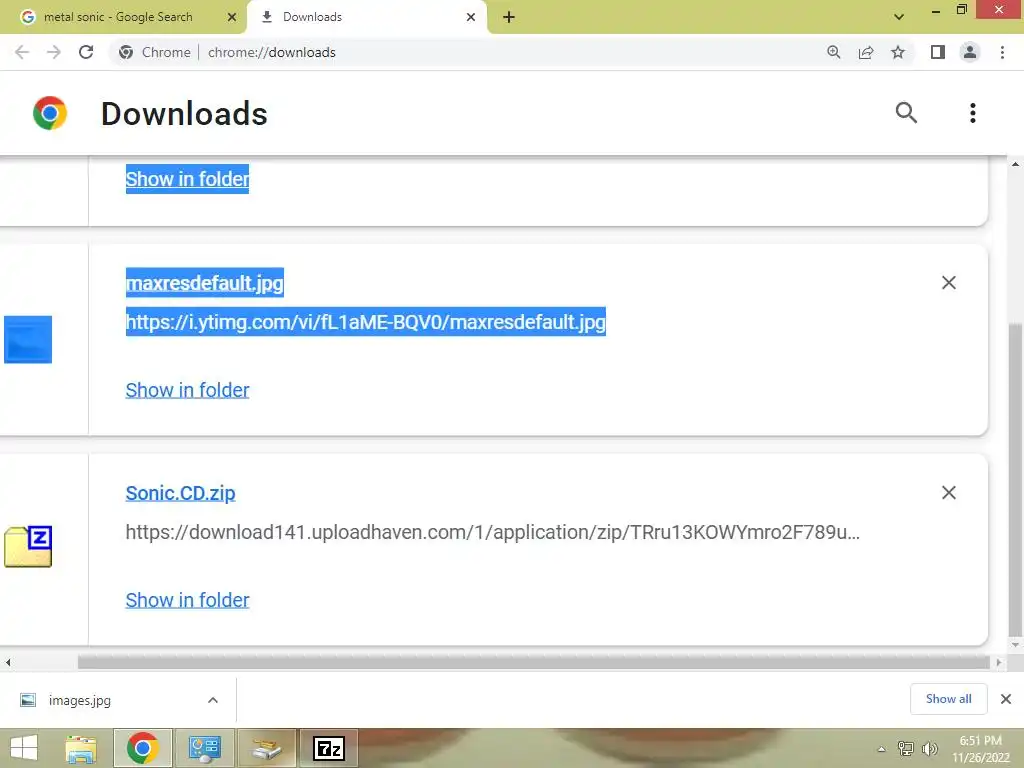1024x768 pixels.
Task: Click the i.ytimg.com source URL
Action: [366, 322]
